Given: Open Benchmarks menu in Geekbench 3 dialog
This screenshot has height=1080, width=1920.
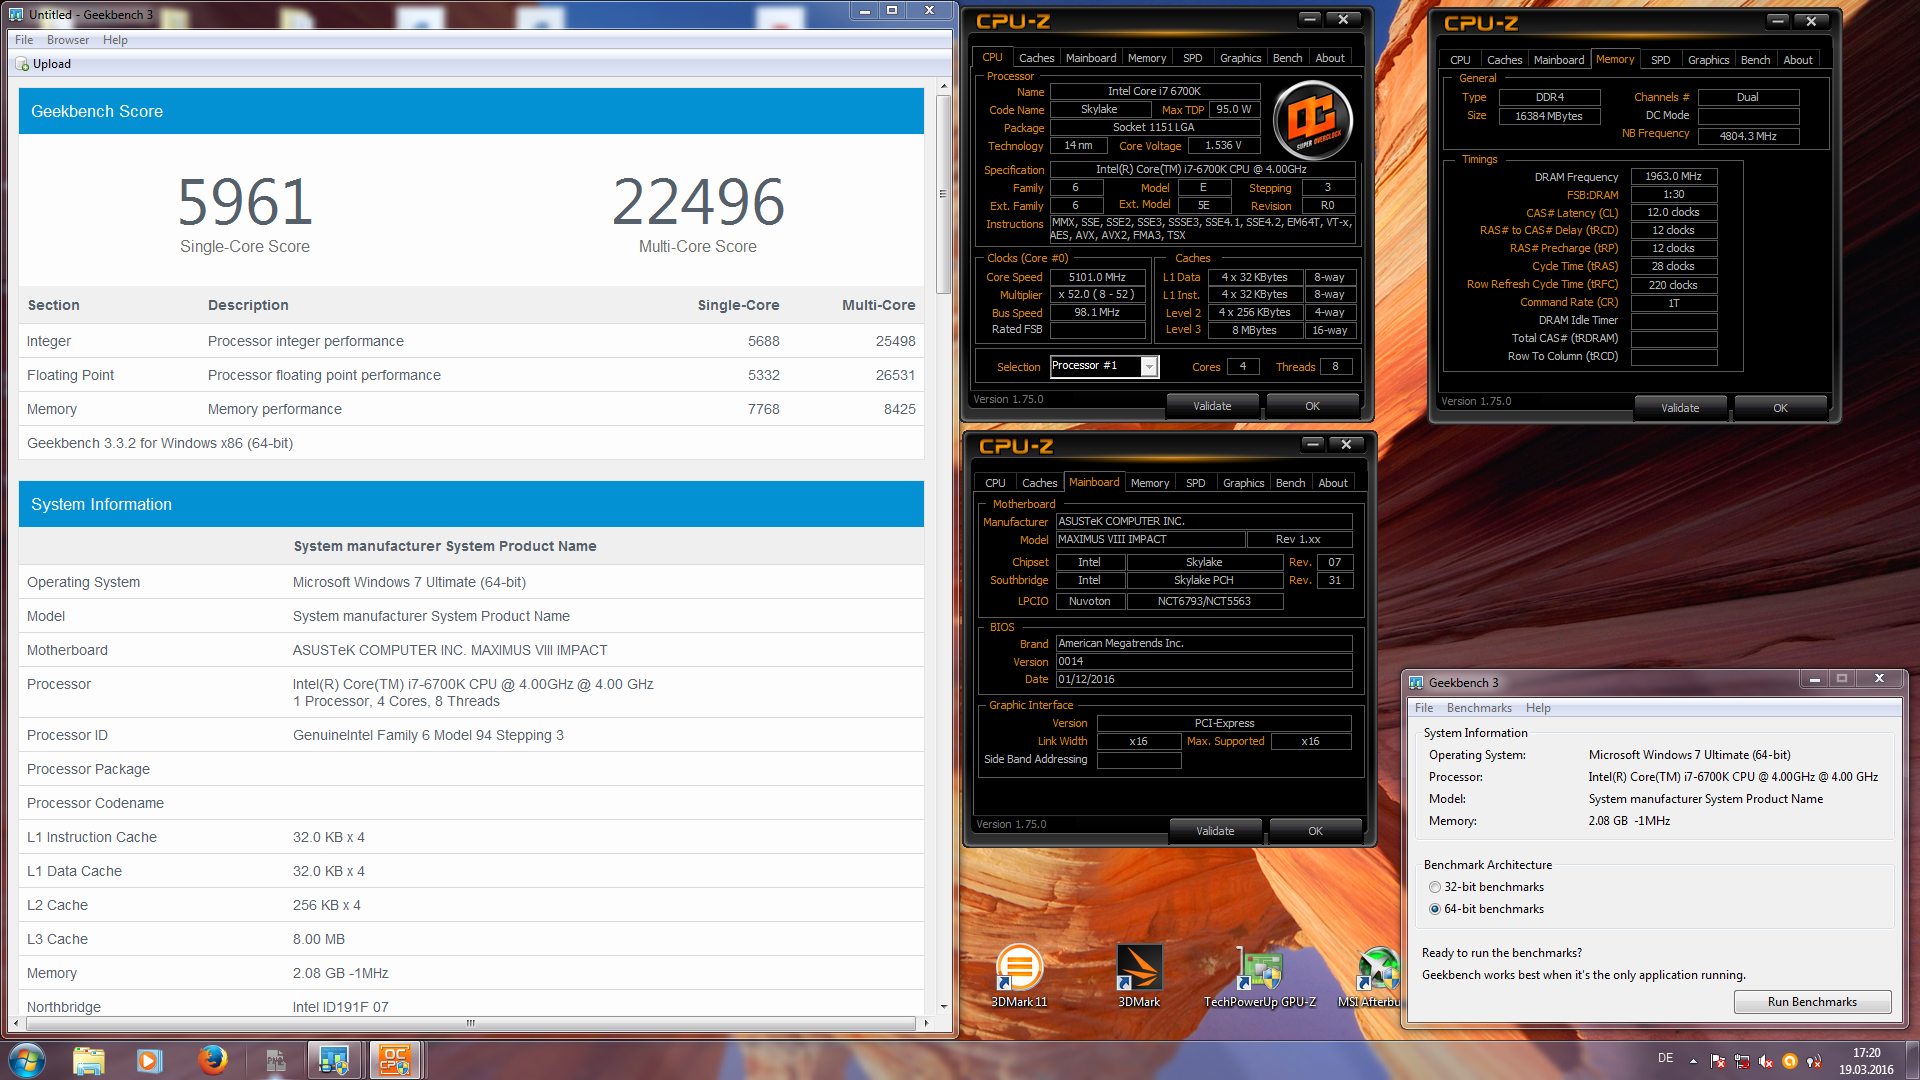Looking at the screenshot, I should 1479,708.
